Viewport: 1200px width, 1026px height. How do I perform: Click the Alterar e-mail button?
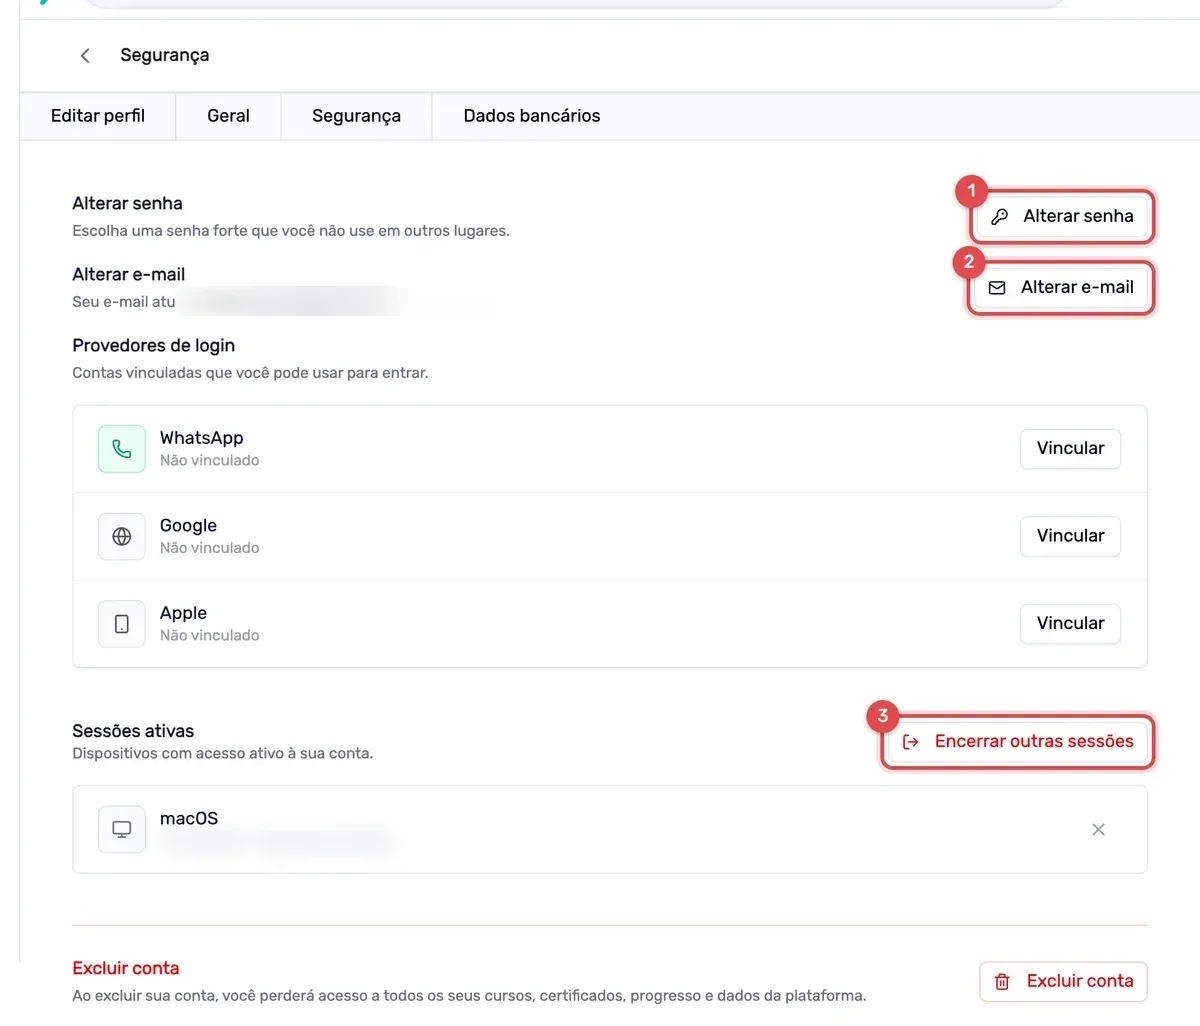click(1062, 287)
